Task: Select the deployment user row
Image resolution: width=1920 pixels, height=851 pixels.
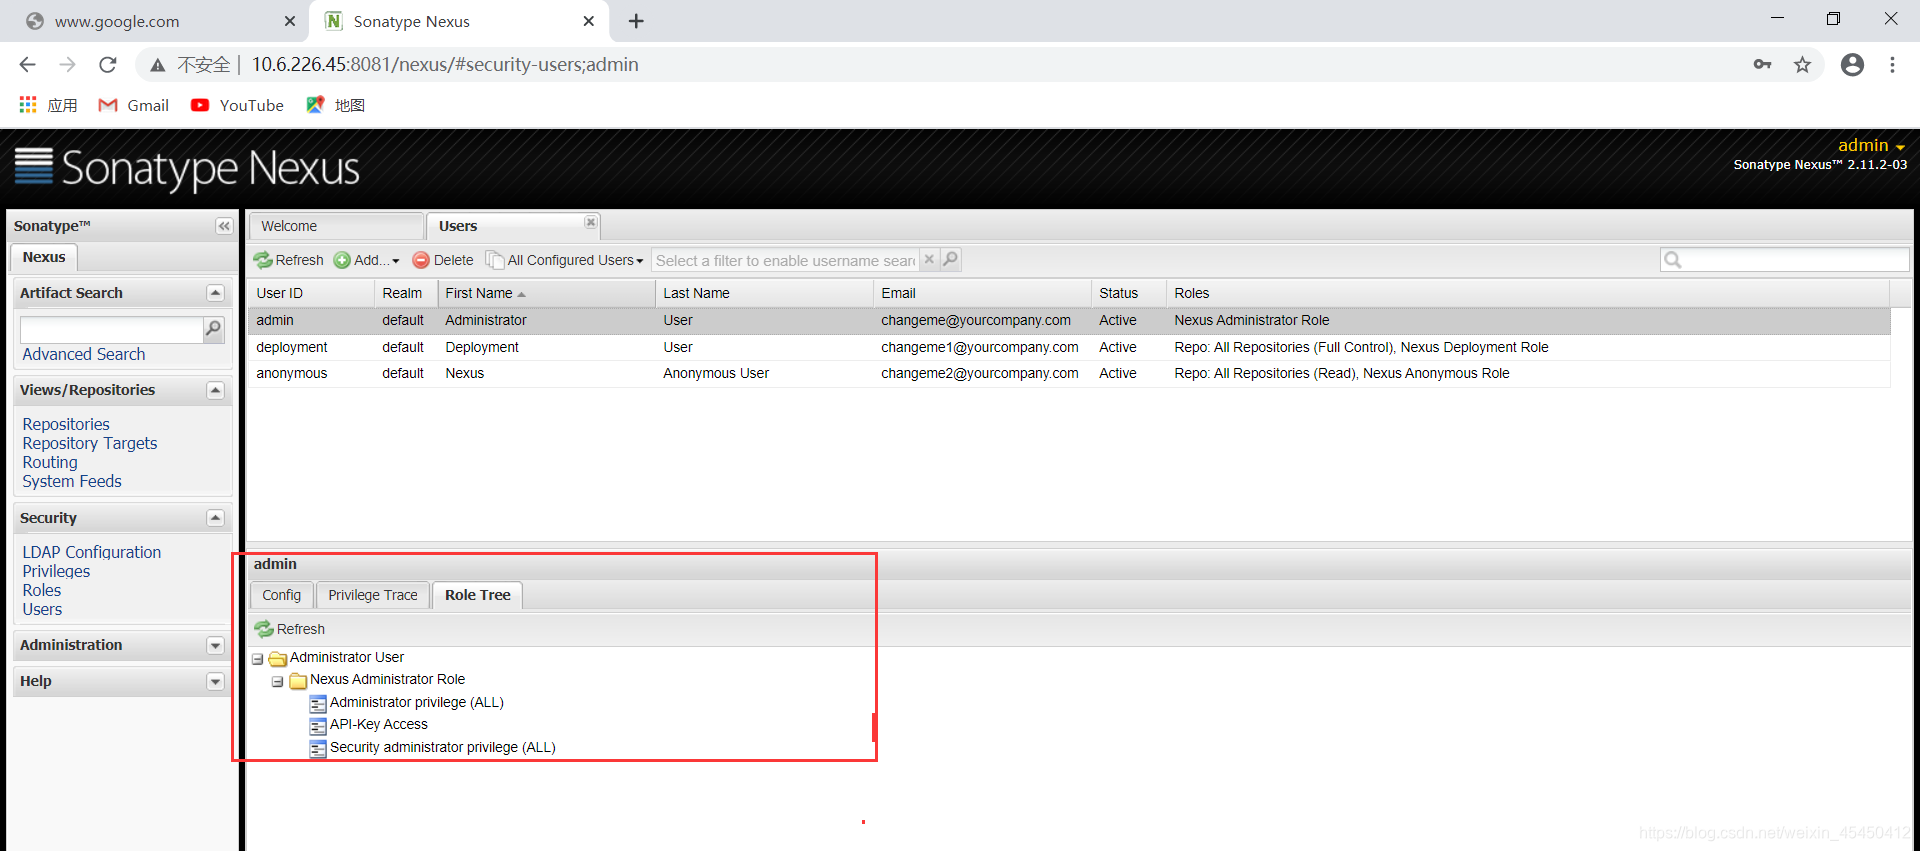Action: pos(1069,347)
